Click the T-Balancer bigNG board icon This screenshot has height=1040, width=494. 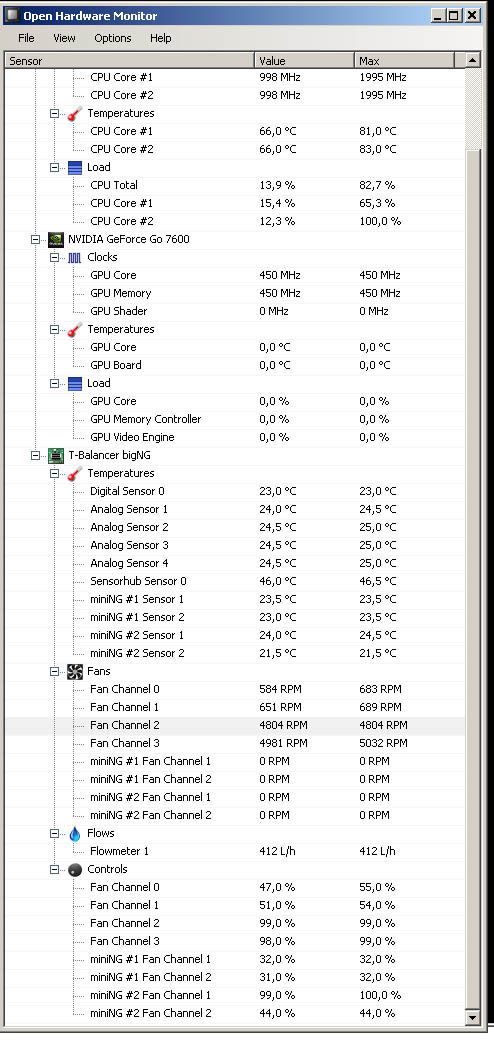point(56,455)
